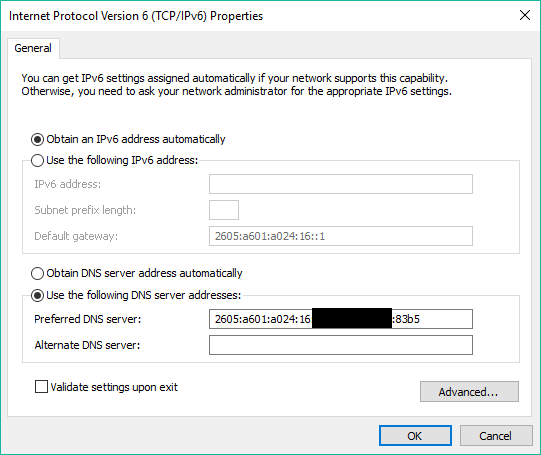Choose Use the following IPv6 address option
This screenshot has width=541, height=455.
point(37,160)
